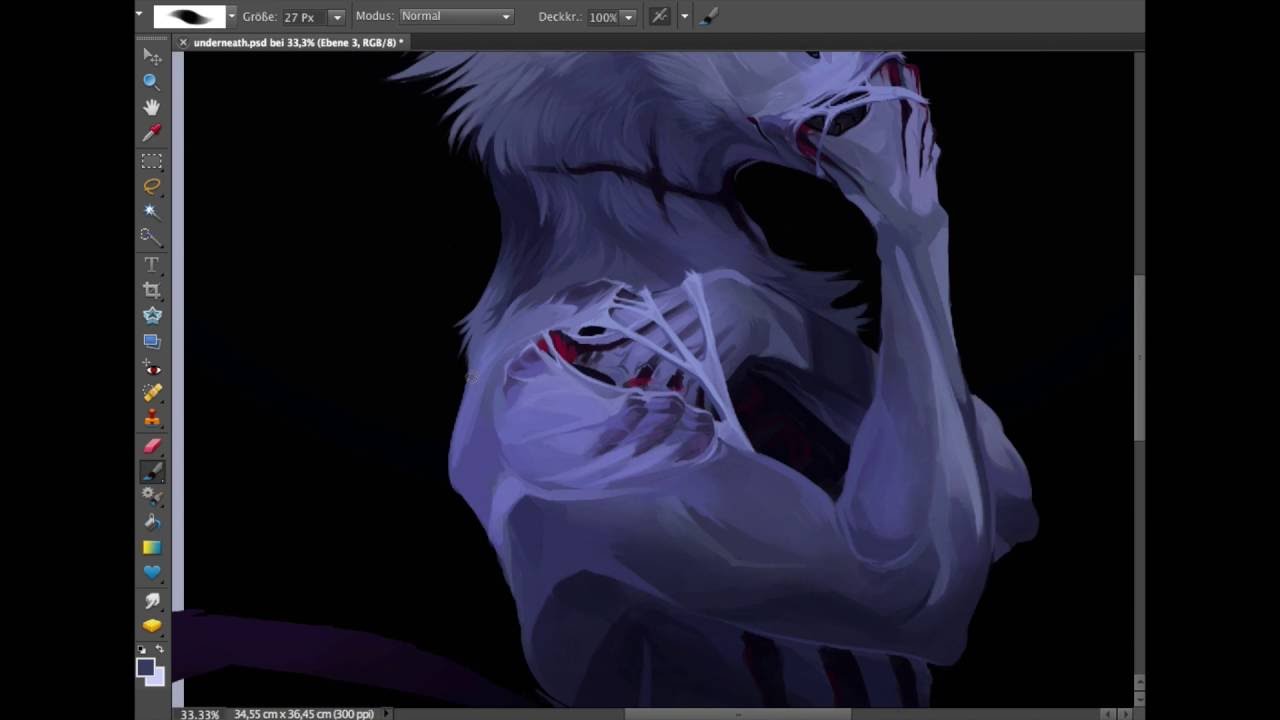Select the Magic Wand tool
Viewport: 1280px width, 720px height.
(x=151, y=211)
